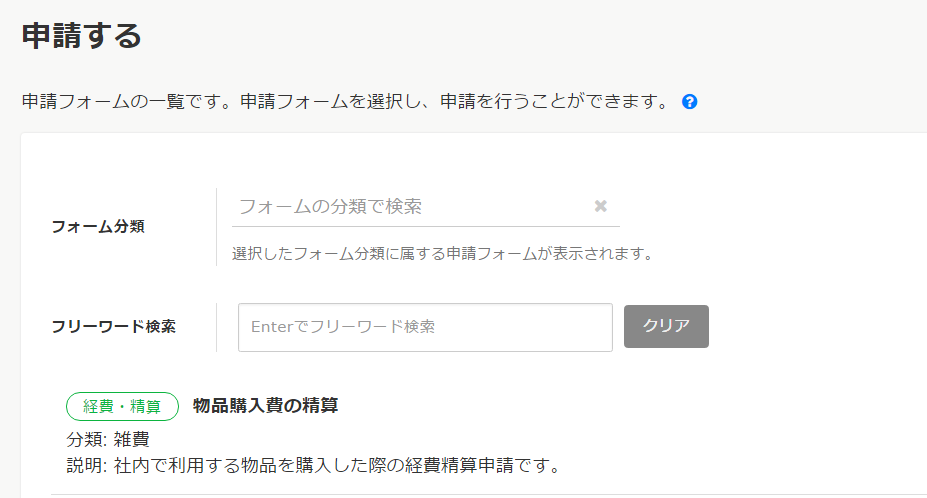Click the vertical divider beside フォーム分類

[x=217, y=227]
